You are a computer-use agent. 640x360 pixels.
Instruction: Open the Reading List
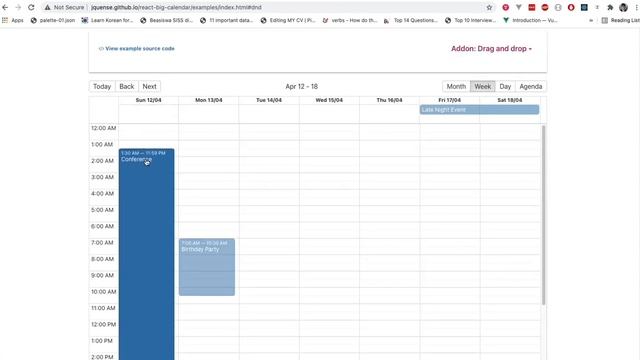coord(620,20)
